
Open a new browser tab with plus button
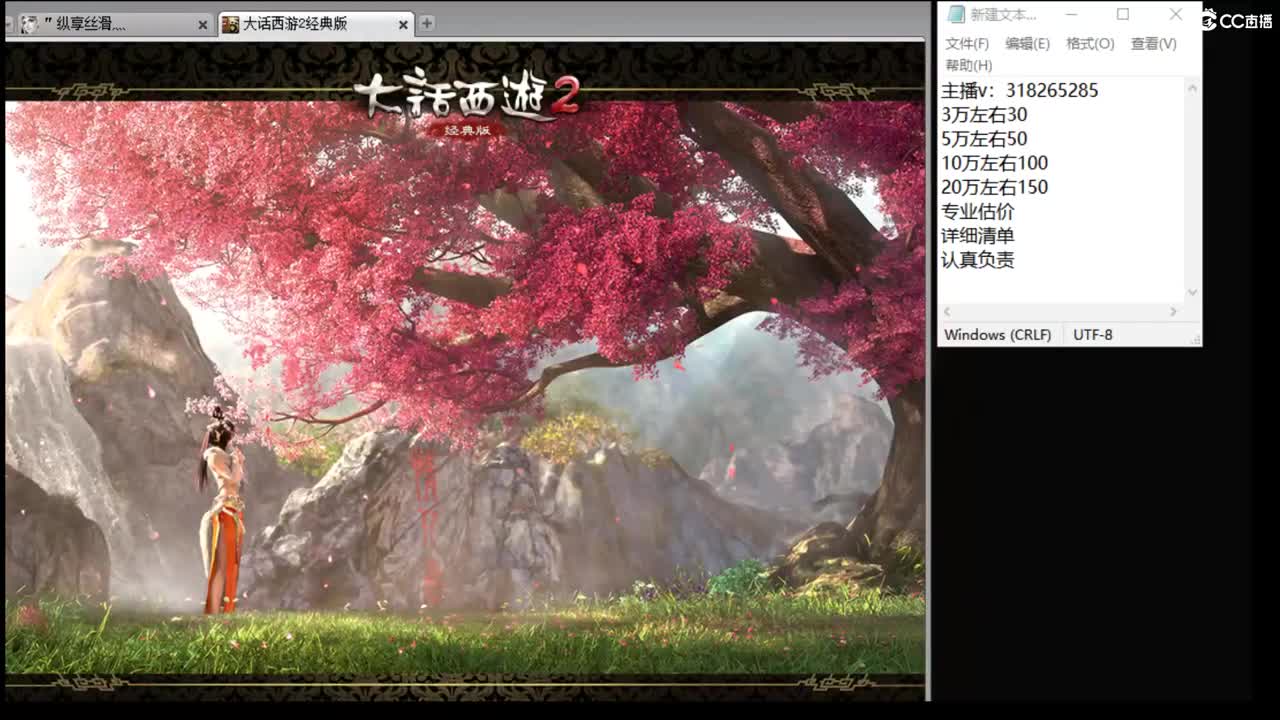tap(427, 24)
